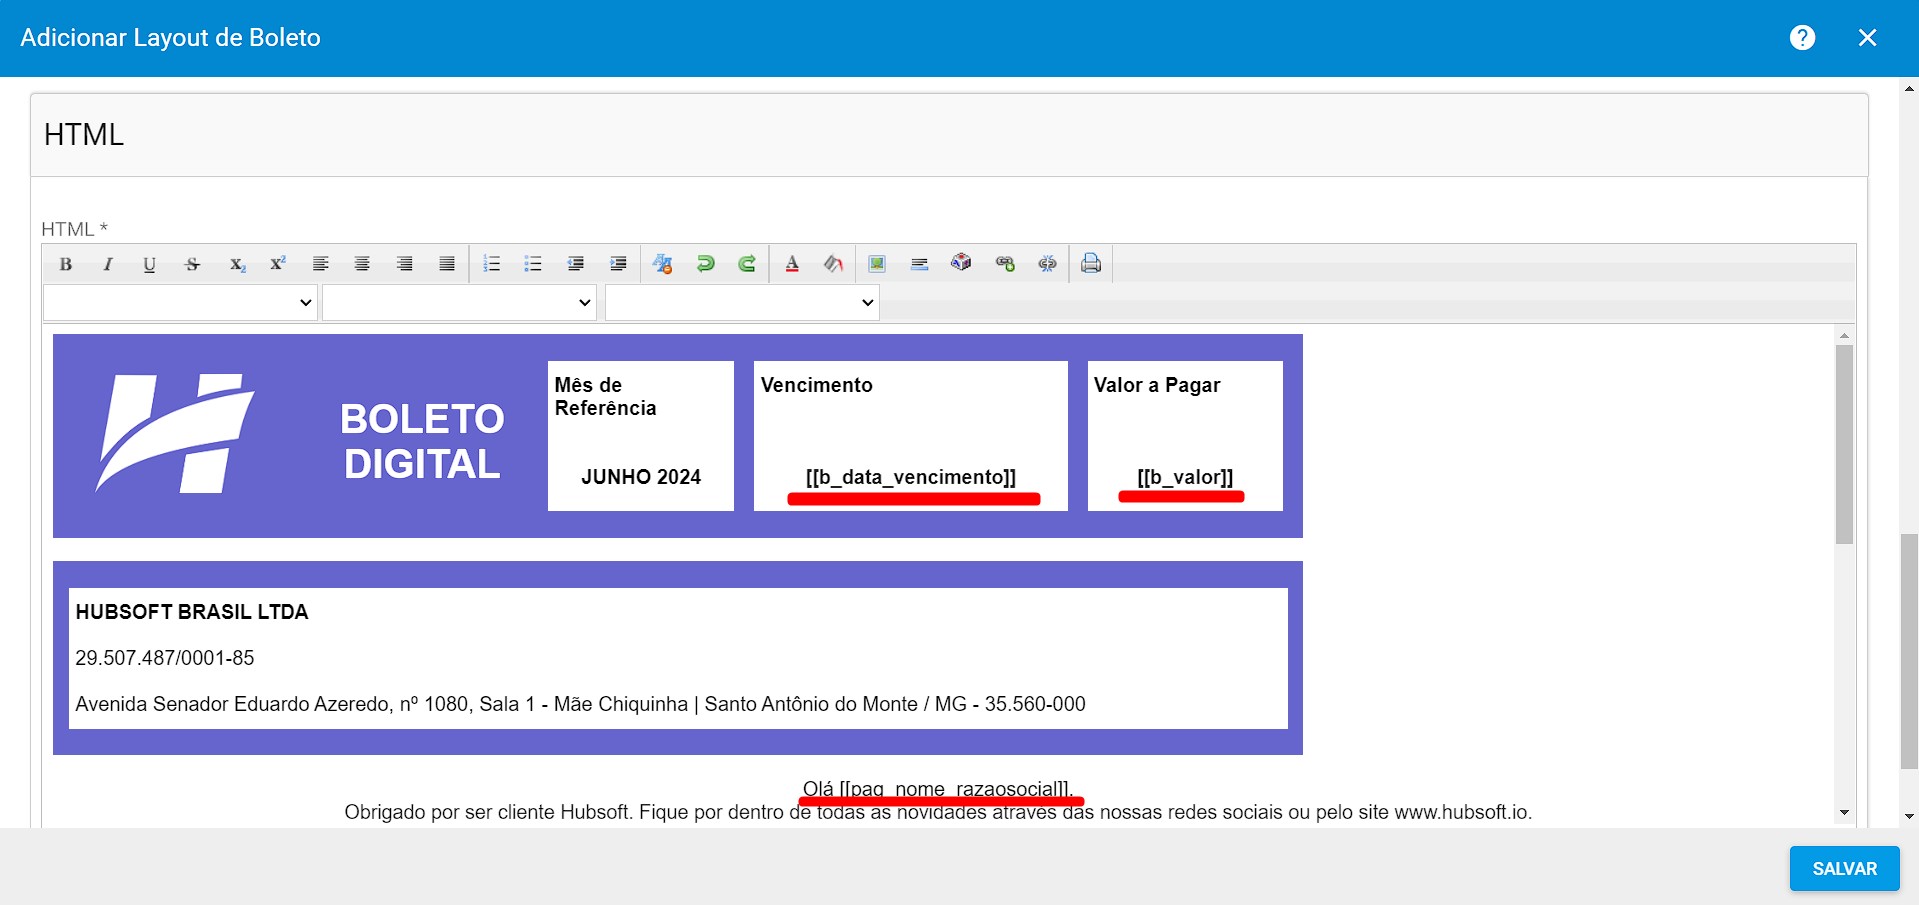Open the highlight background color tool
Screen dimensions: 1919x905
click(x=834, y=264)
